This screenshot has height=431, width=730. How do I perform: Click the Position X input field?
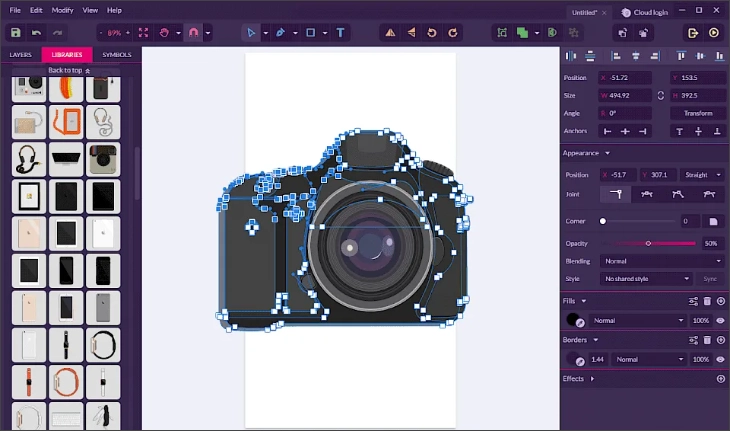point(625,78)
